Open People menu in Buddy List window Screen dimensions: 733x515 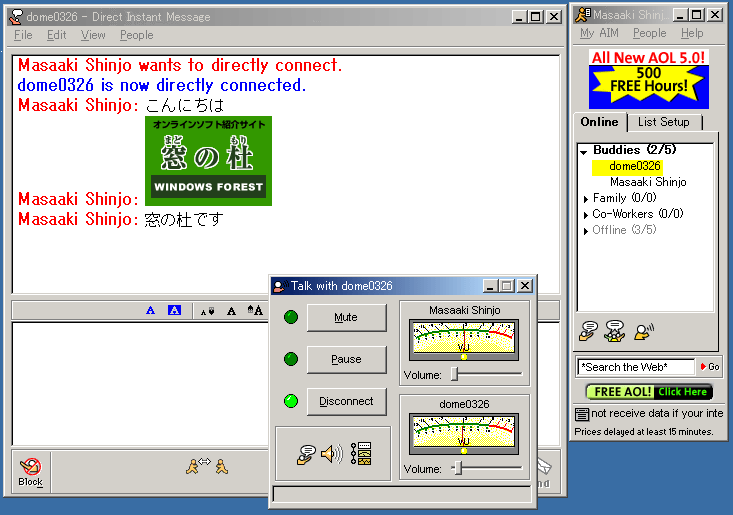point(649,33)
